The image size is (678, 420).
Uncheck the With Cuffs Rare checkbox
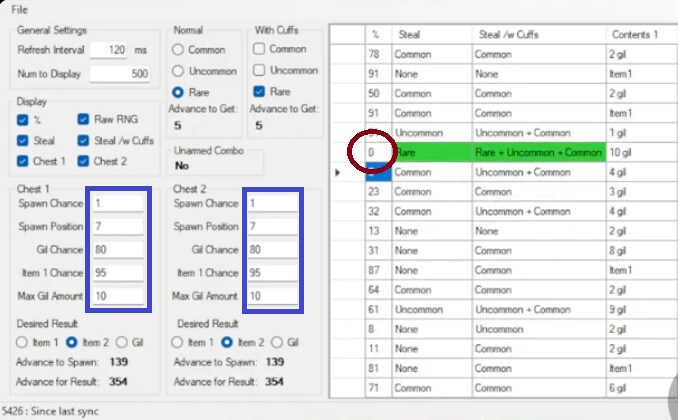coord(259,91)
